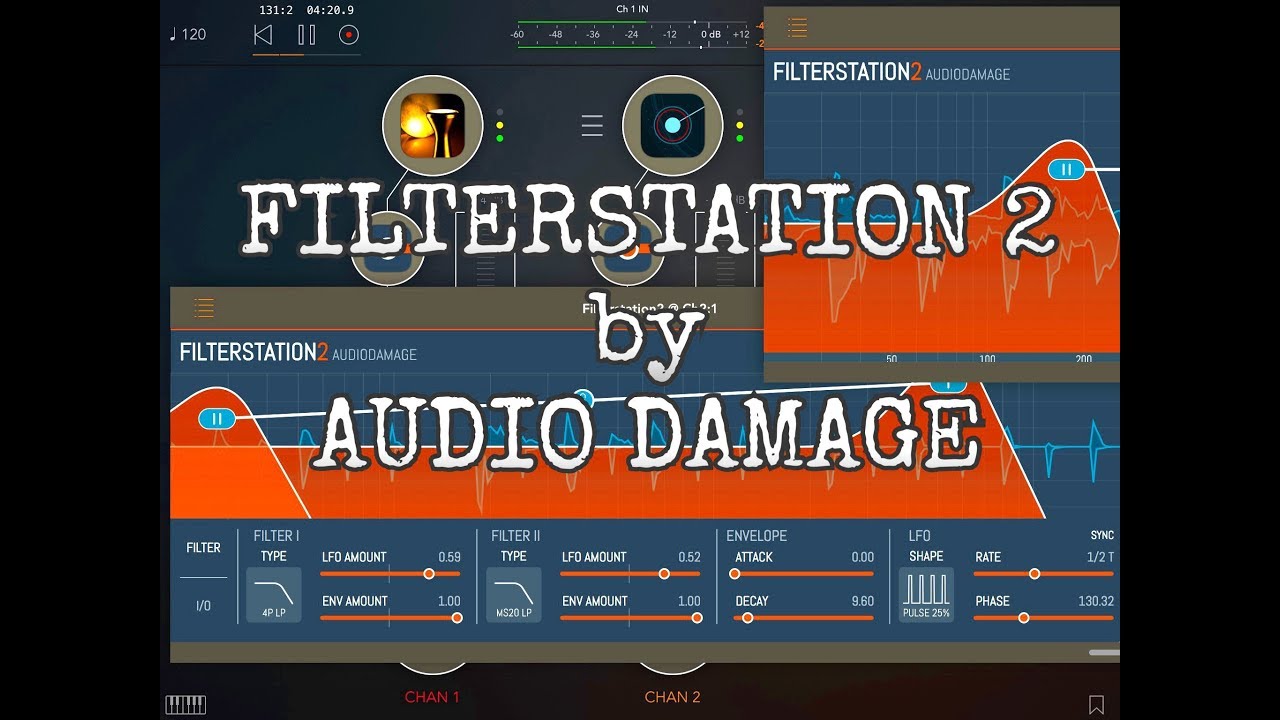Toggle the LFO SYNC option

pyautogui.click(x=1102, y=535)
